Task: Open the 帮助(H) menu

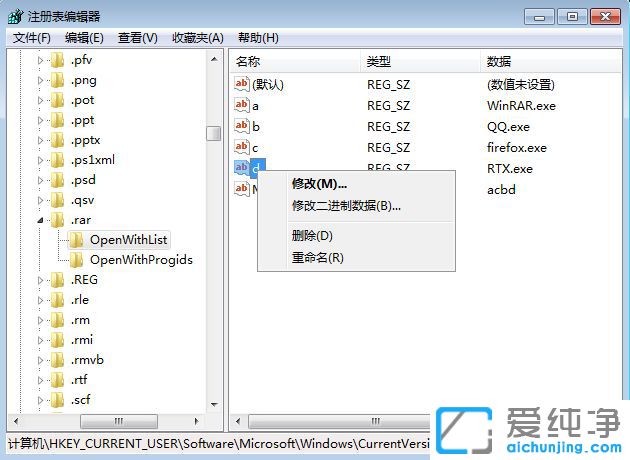Action: 258,38
